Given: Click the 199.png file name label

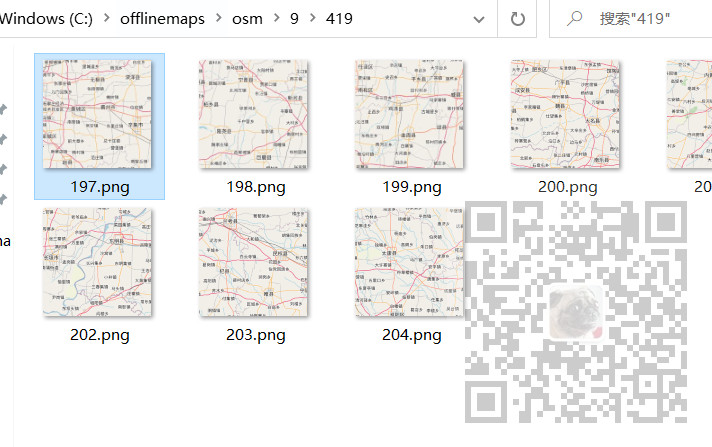Looking at the screenshot, I should [x=411, y=187].
